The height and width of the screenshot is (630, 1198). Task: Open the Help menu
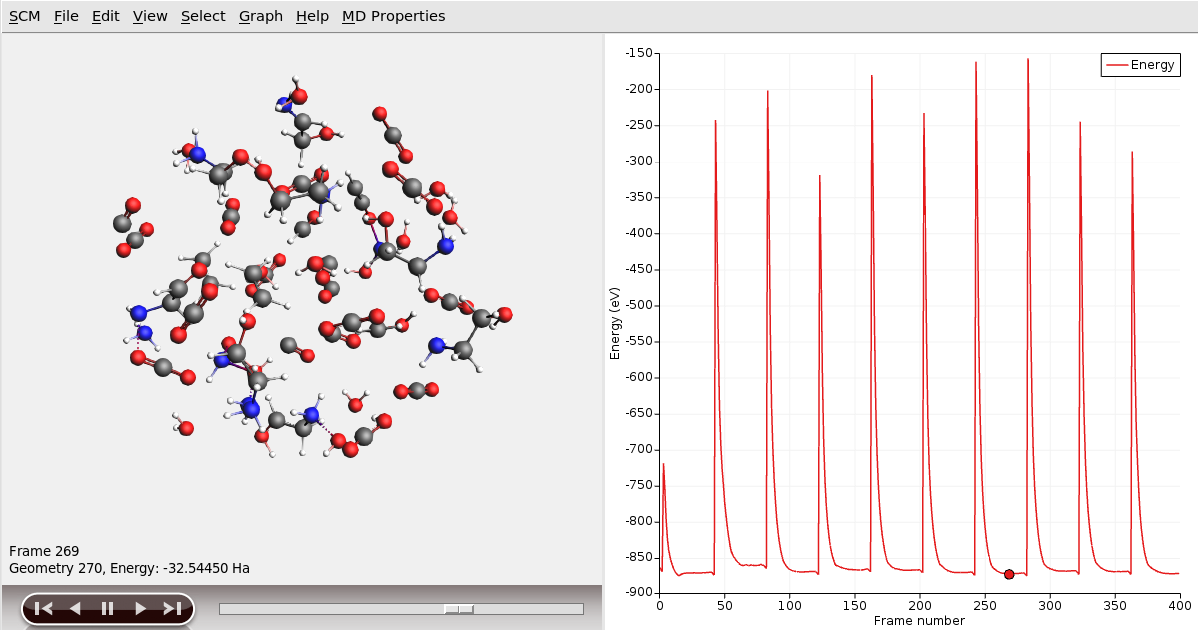pyautogui.click(x=312, y=16)
